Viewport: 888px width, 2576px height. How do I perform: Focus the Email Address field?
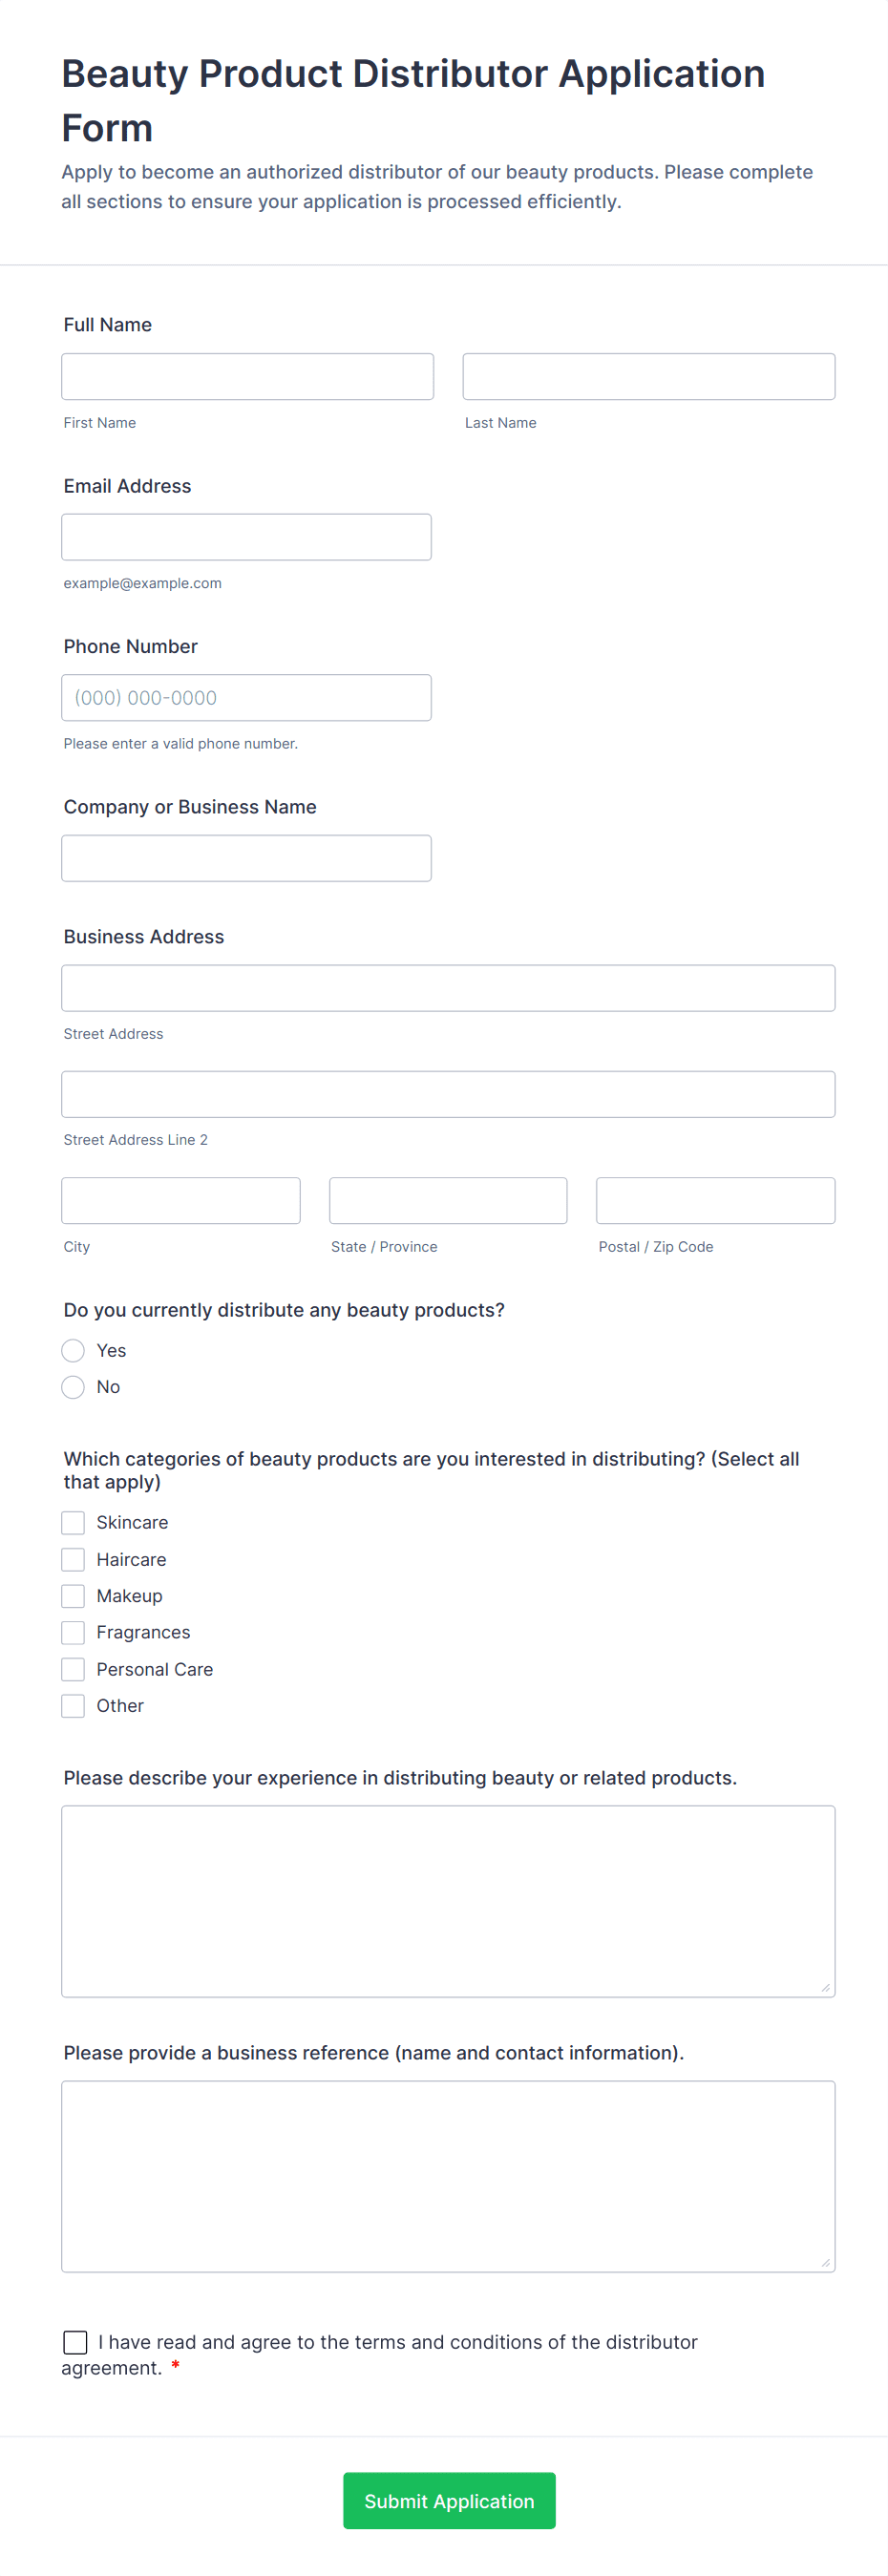pos(246,537)
